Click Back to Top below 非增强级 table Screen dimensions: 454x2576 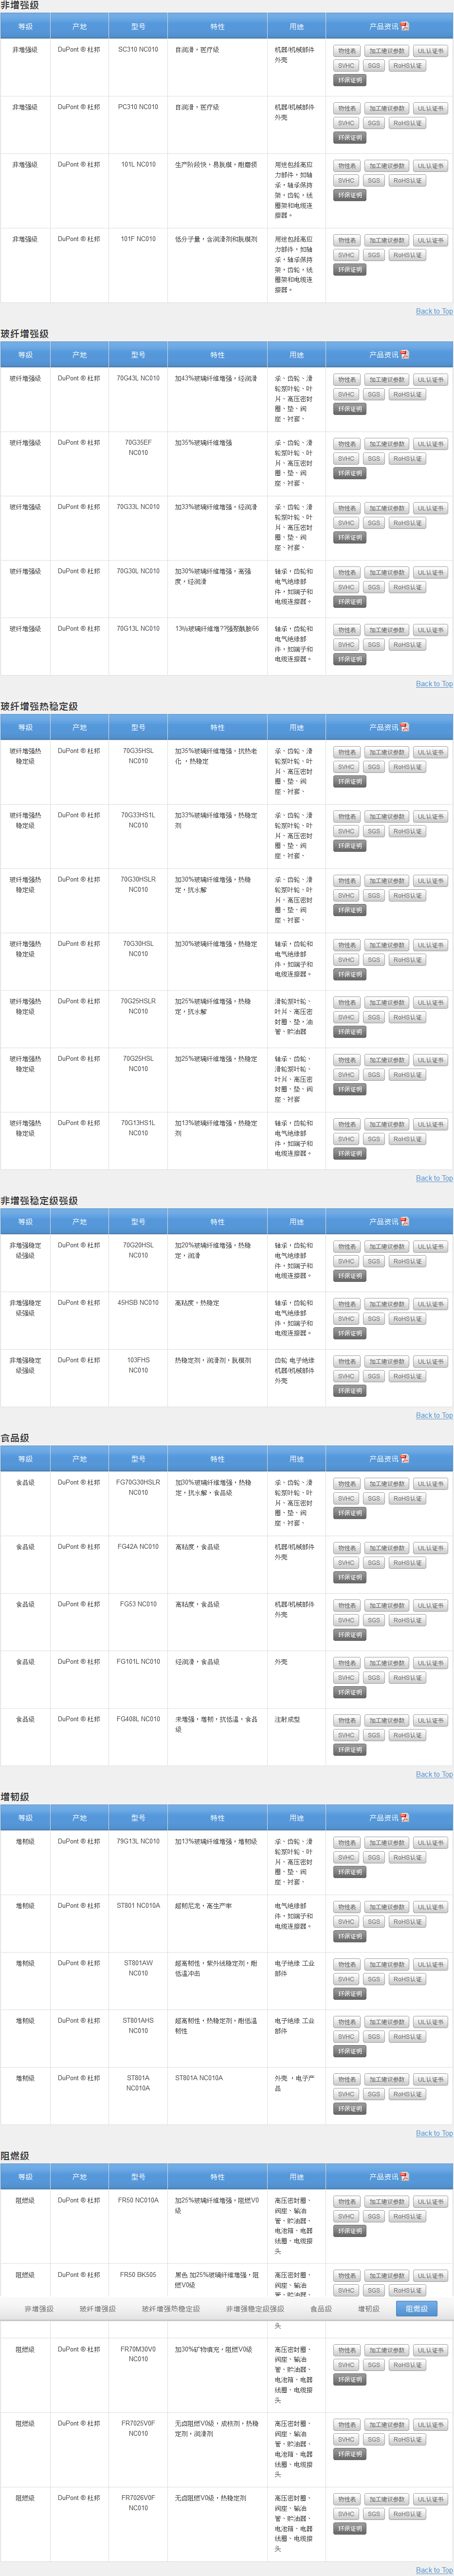click(434, 311)
